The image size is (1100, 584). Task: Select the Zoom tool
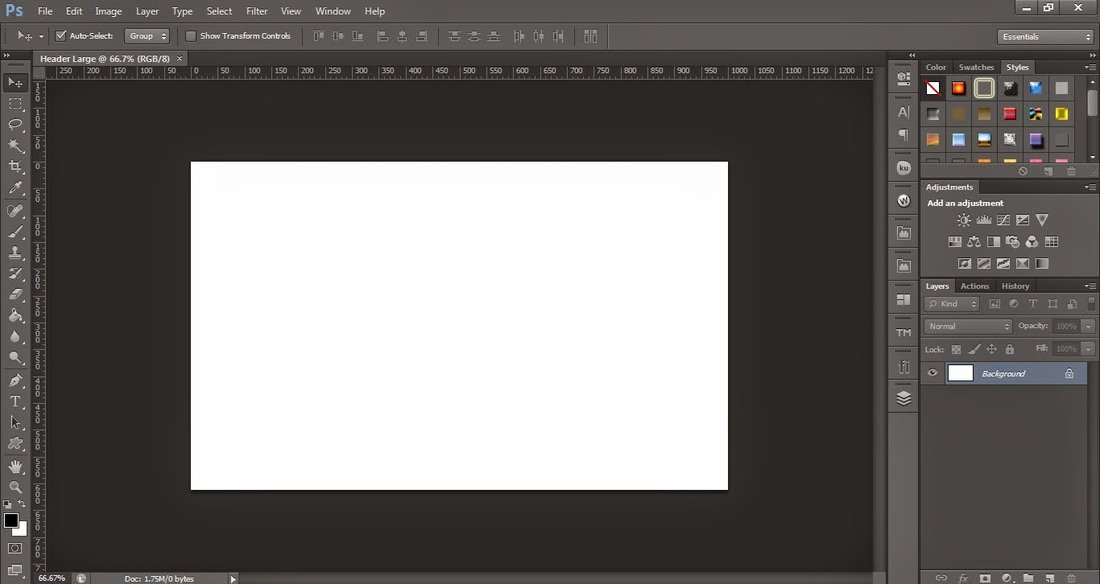pyautogui.click(x=15, y=487)
